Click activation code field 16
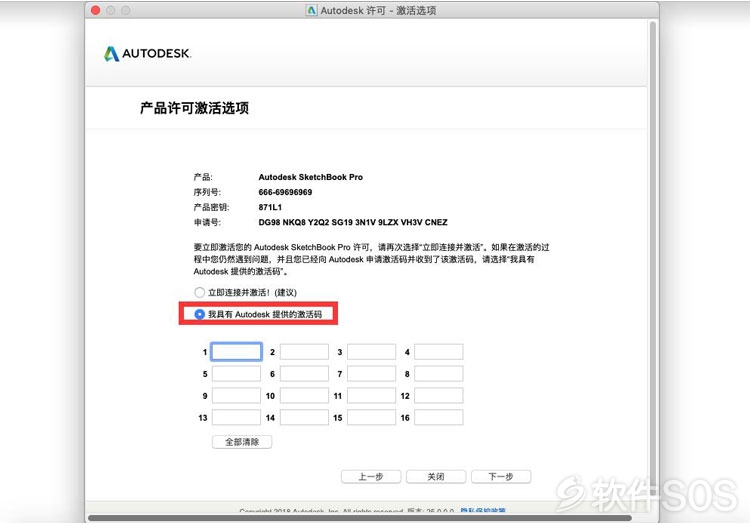 439,417
